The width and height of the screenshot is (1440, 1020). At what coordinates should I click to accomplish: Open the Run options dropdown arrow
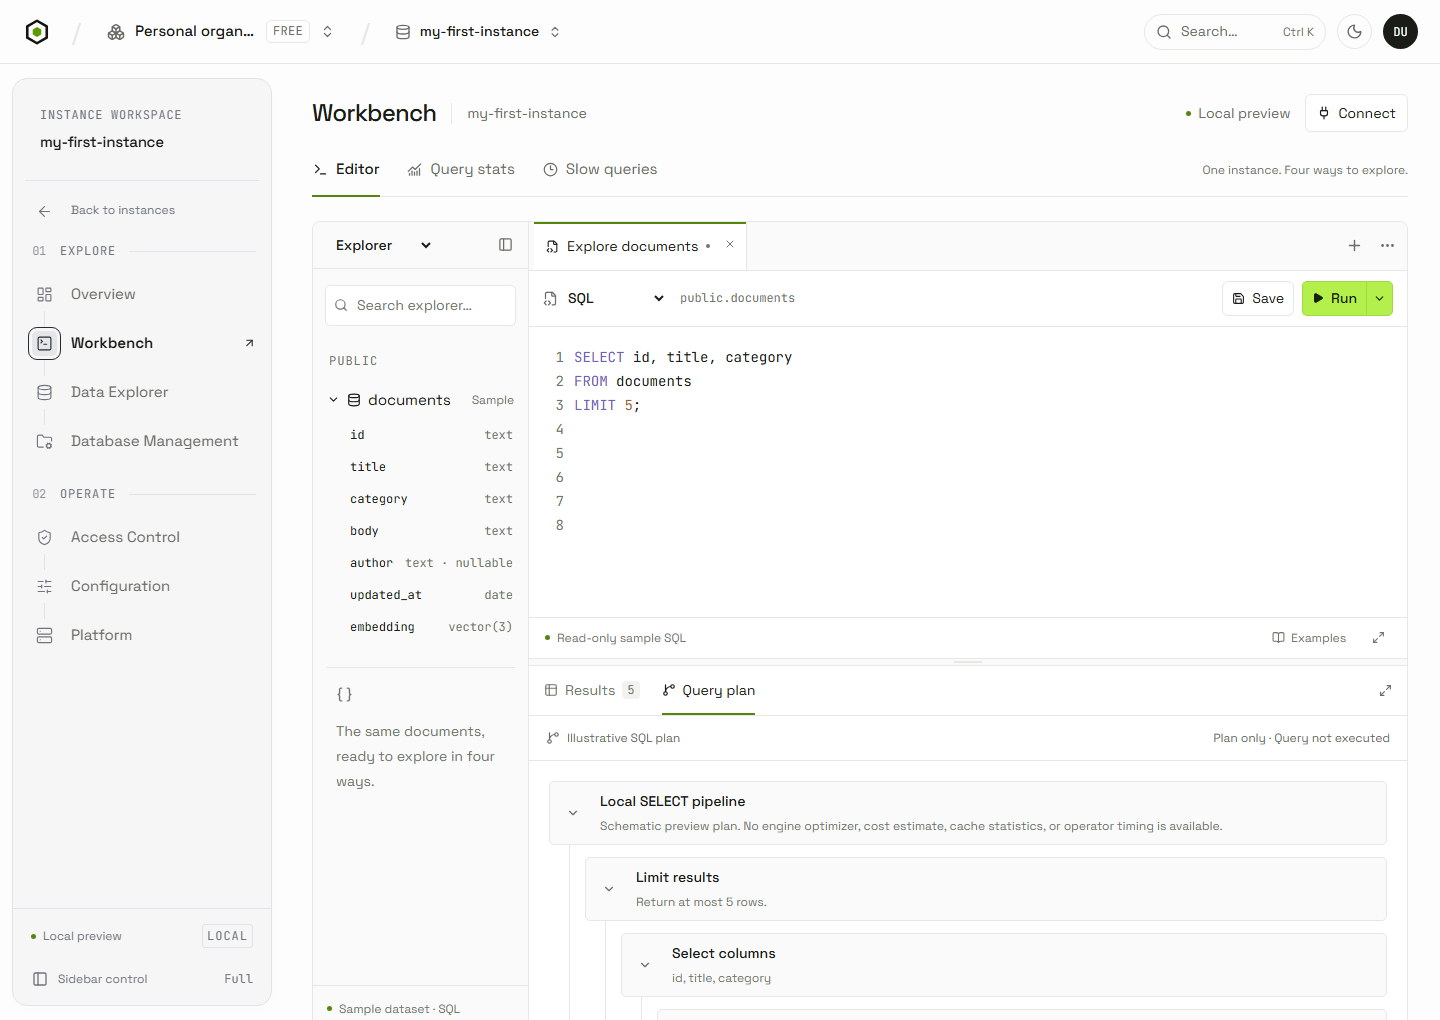[x=1380, y=298]
